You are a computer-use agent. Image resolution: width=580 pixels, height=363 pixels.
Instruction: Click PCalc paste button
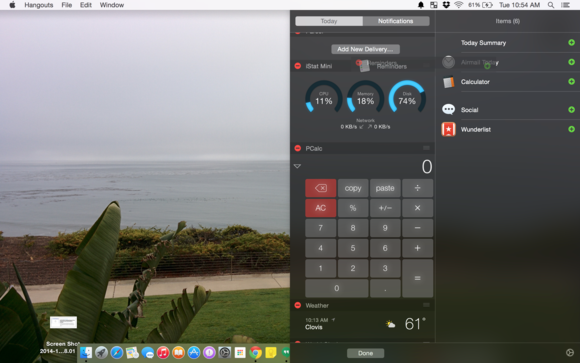tap(385, 188)
